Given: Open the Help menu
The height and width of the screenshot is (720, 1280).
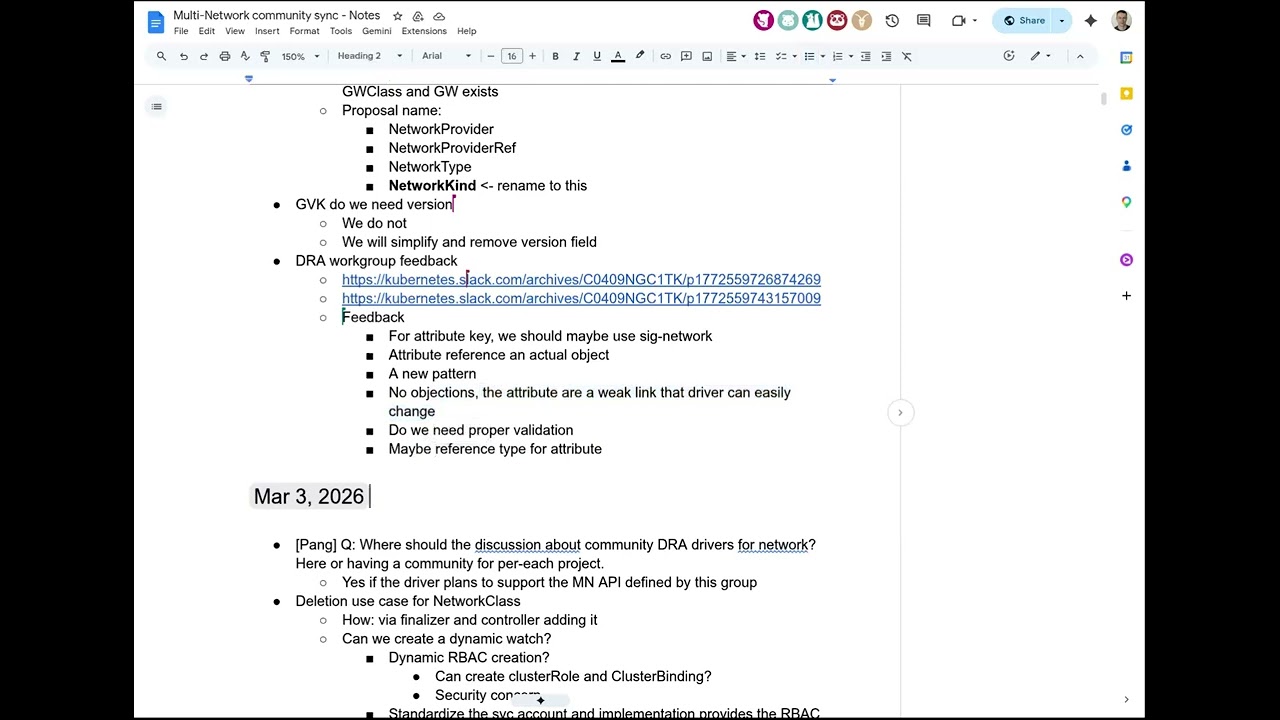Looking at the screenshot, I should tap(467, 31).
